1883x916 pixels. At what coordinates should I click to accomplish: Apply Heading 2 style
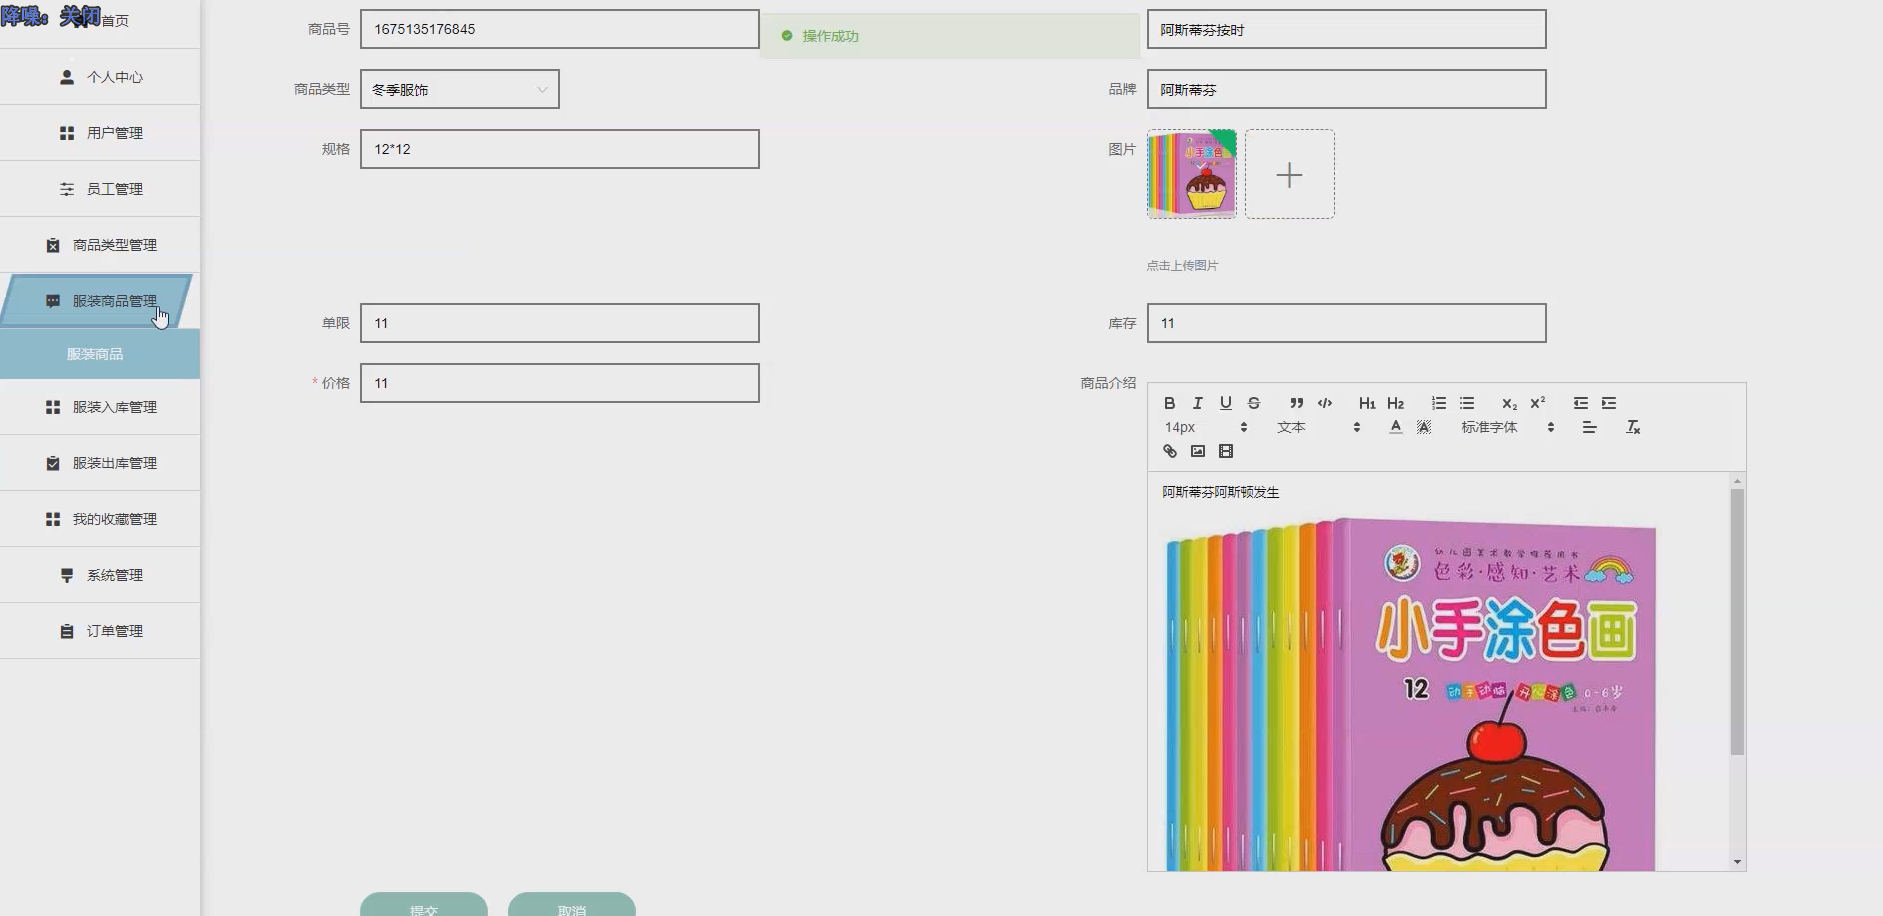coord(1396,403)
